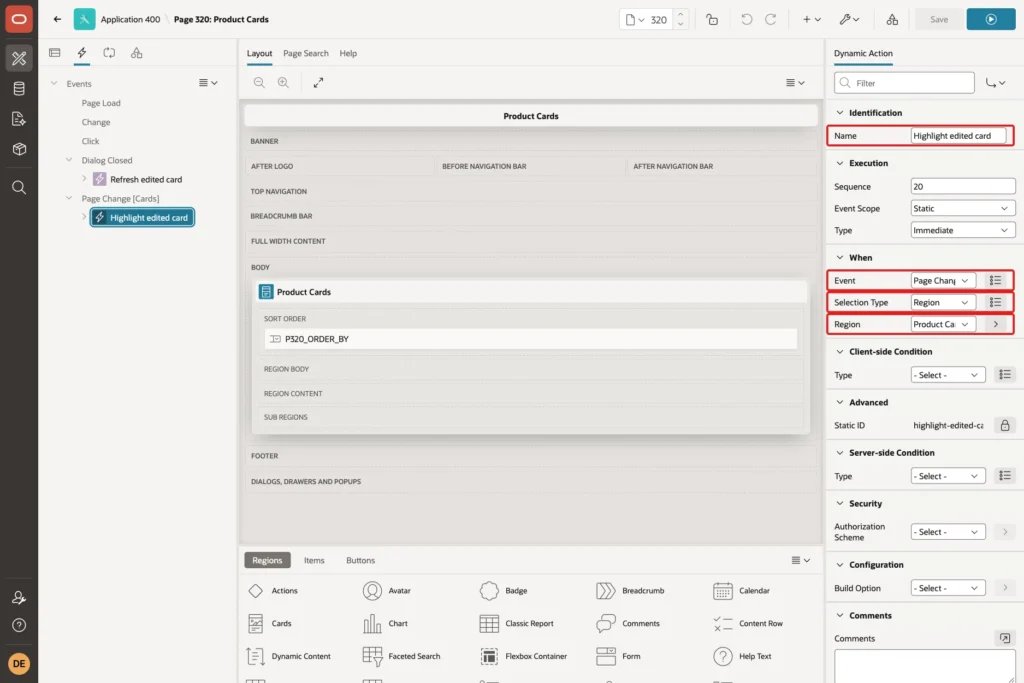Click the Filter search field
The height and width of the screenshot is (683, 1024).
click(x=904, y=83)
